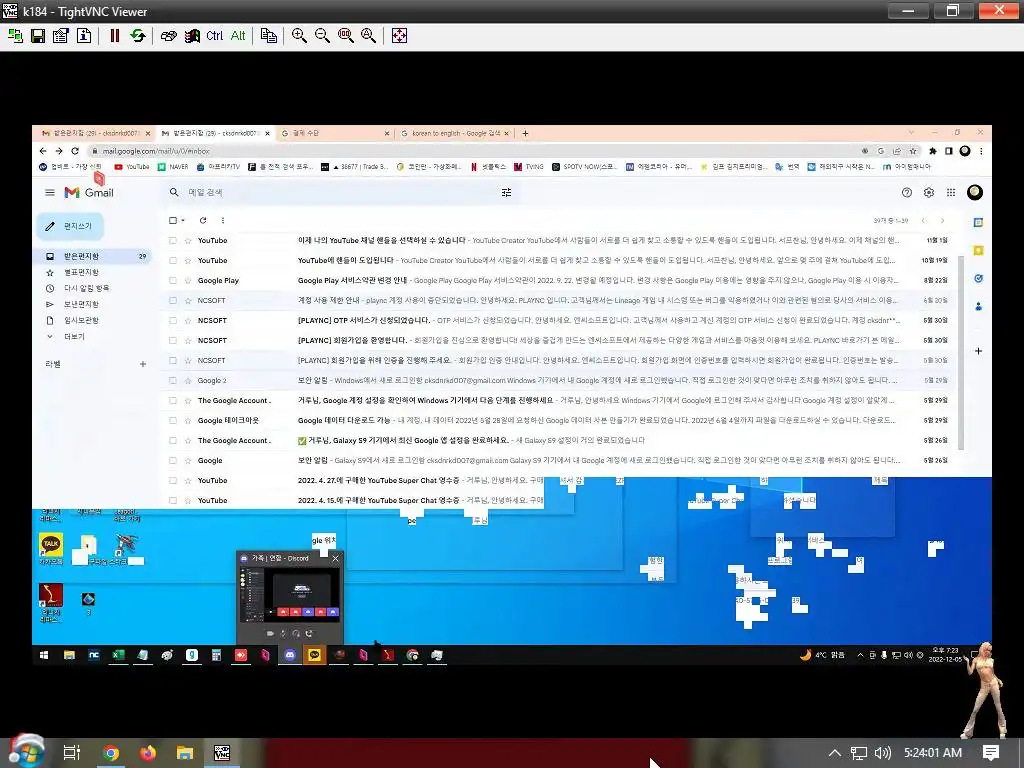Image resolution: width=1024 pixels, height=768 pixels.
Task: Click the Save connection floppy icon
Action: coord(38,35)
